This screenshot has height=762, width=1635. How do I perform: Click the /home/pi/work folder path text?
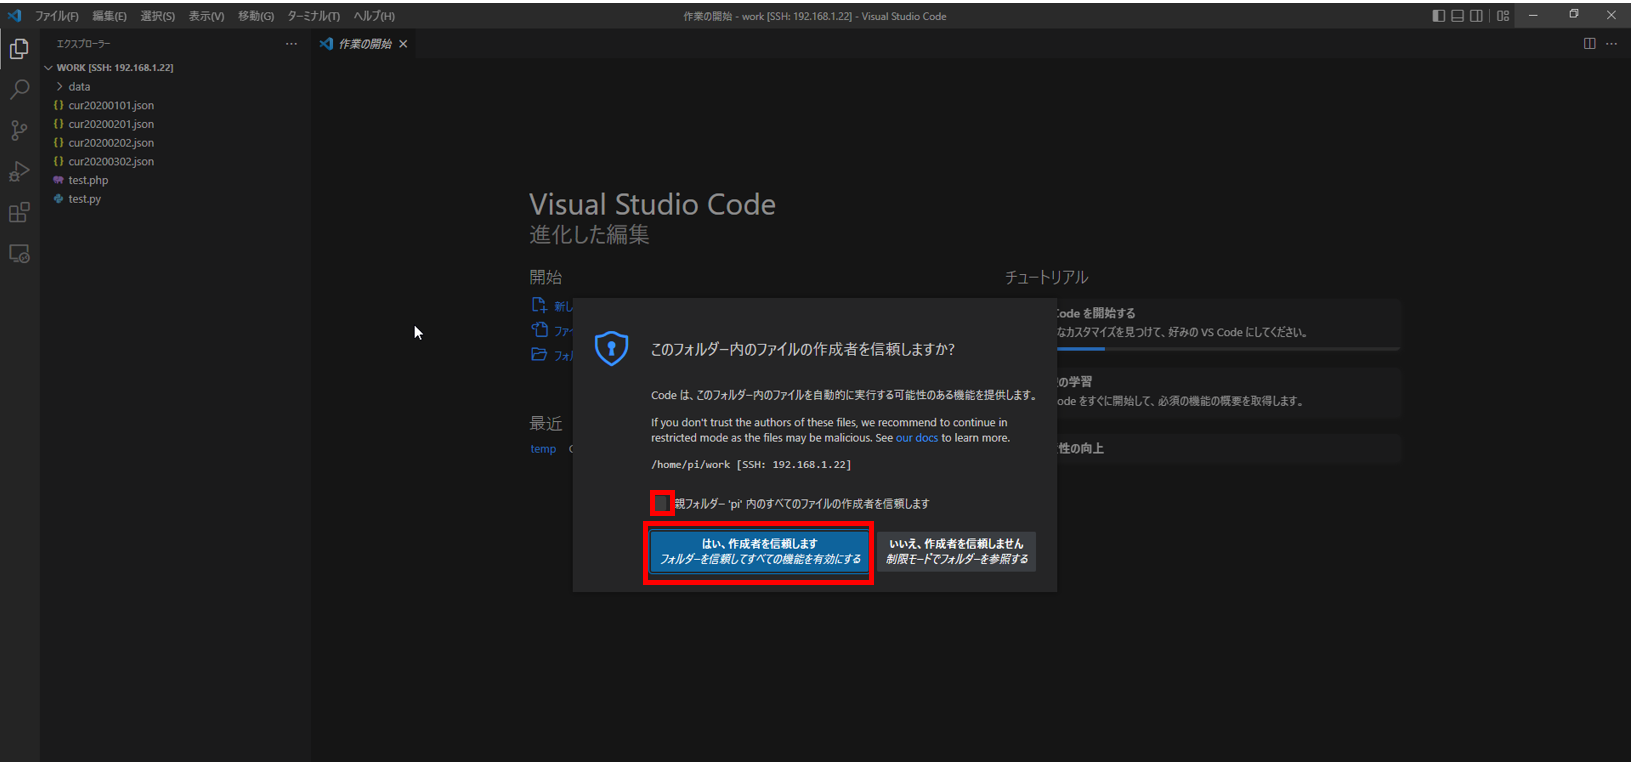751,465
